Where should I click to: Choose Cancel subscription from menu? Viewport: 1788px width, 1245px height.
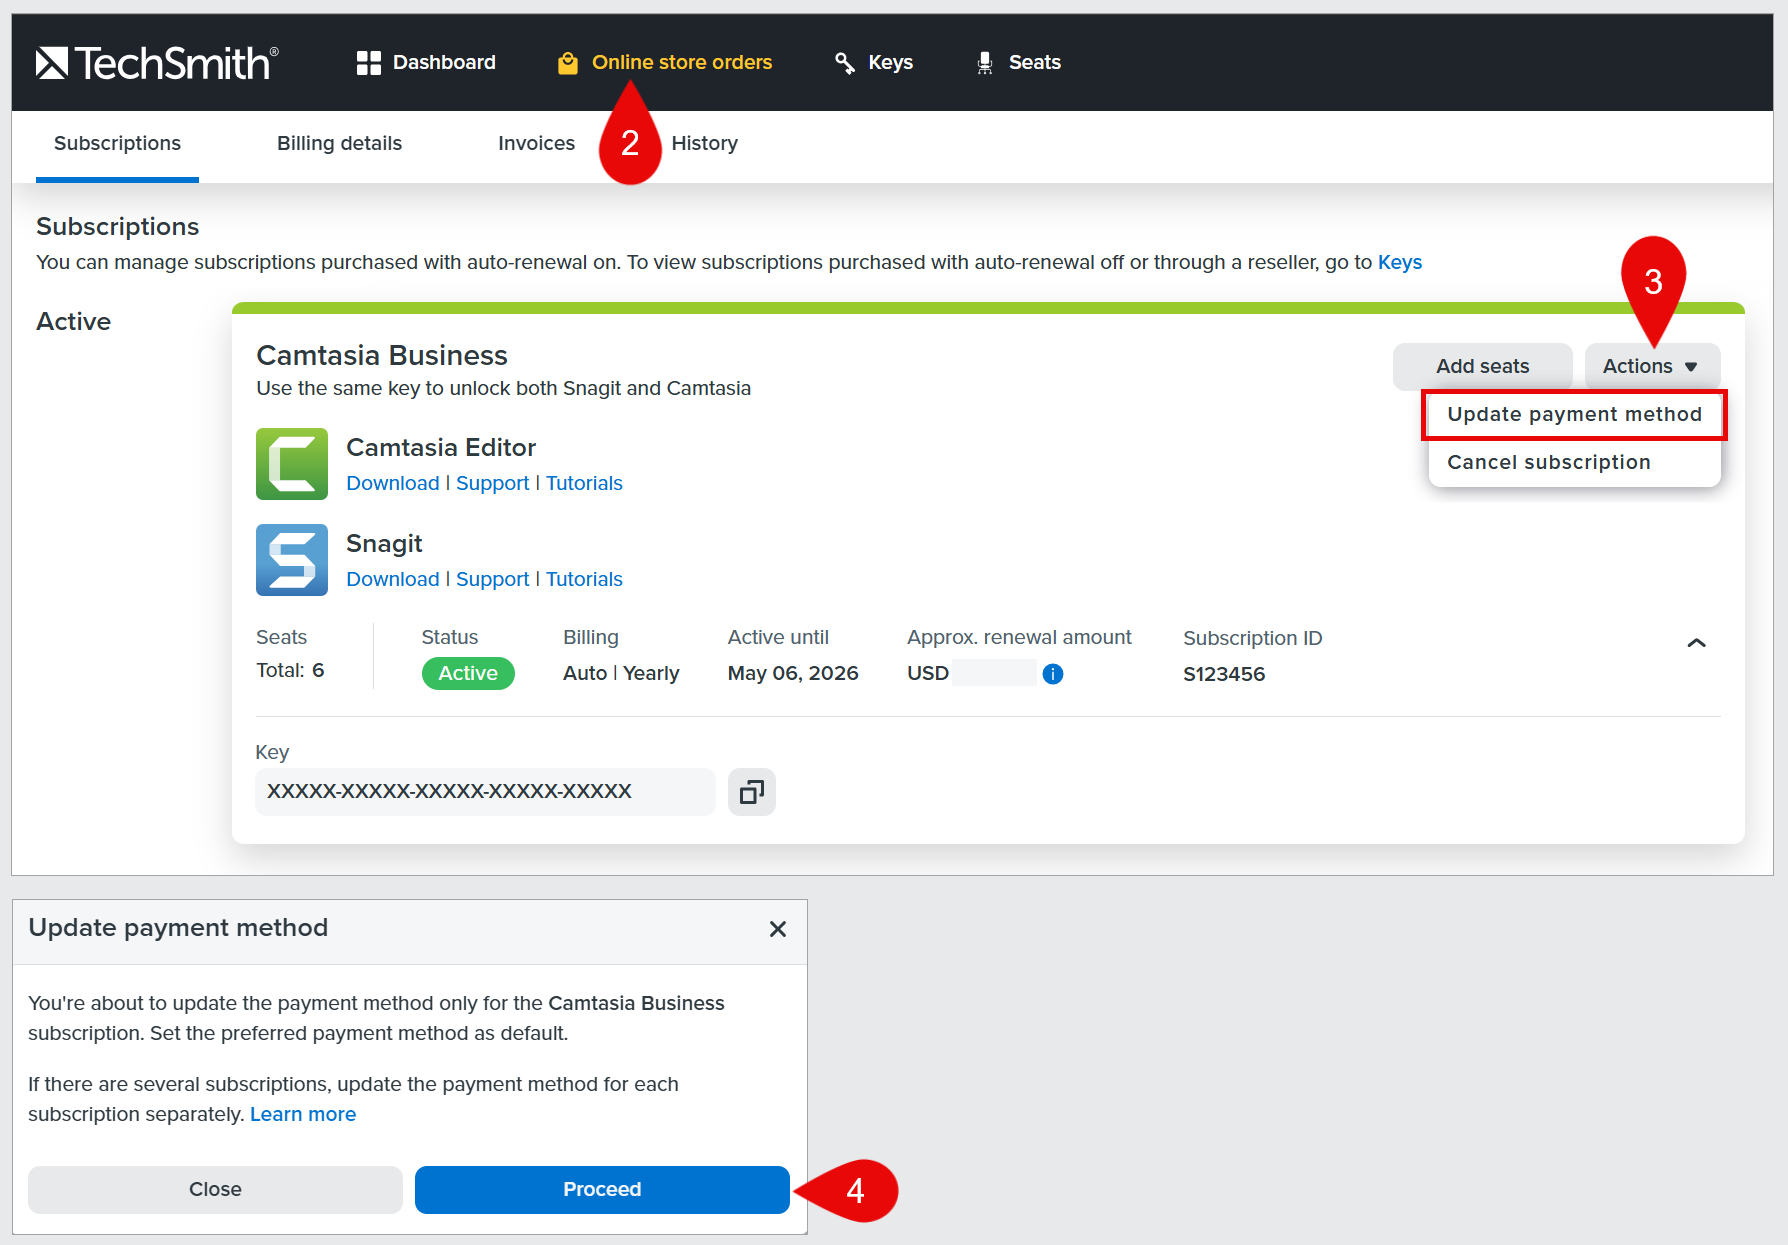[1549, 462]
